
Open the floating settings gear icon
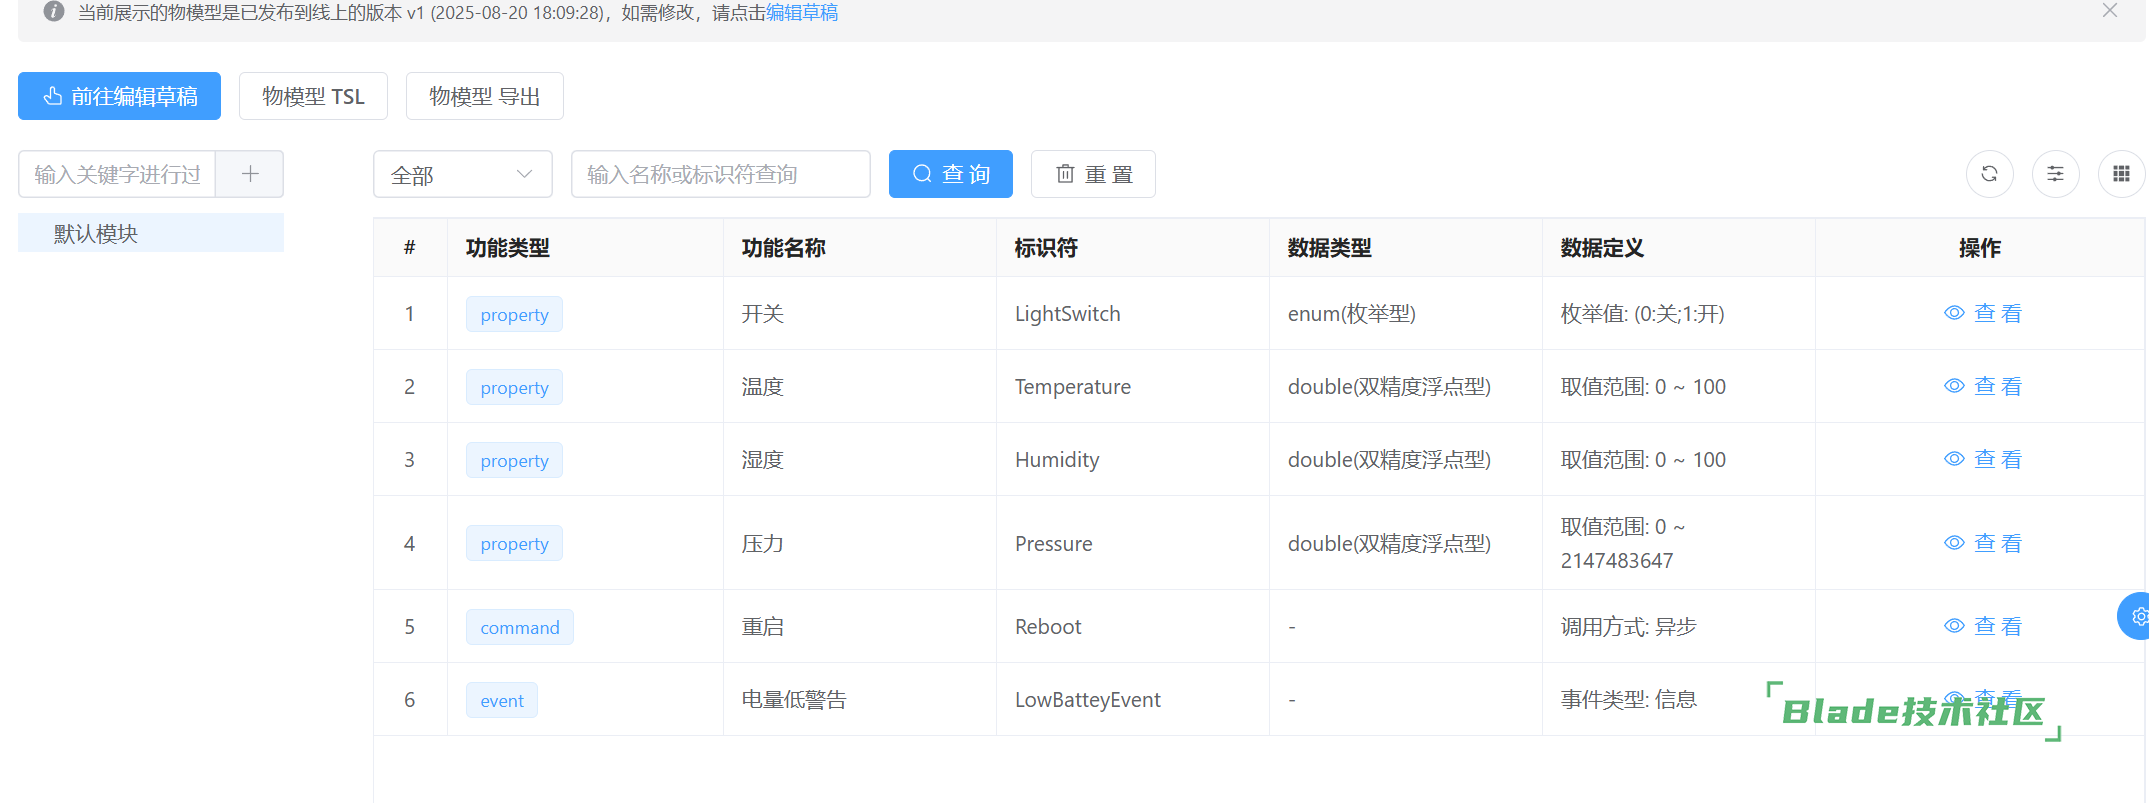[2138, 616]
